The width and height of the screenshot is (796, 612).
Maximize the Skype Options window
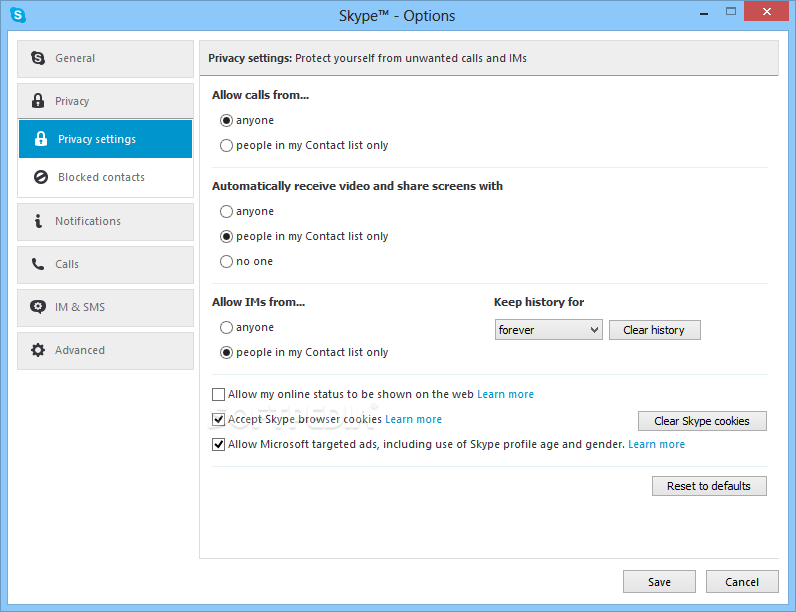point(731,12)
